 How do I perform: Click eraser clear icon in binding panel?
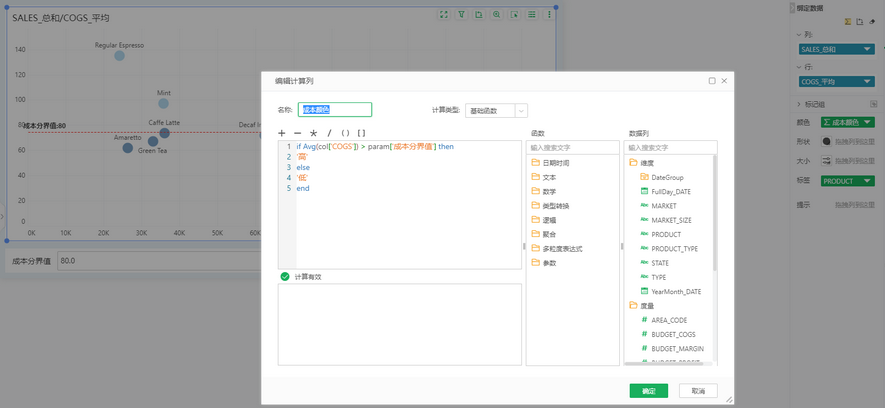tap(871, 21)
